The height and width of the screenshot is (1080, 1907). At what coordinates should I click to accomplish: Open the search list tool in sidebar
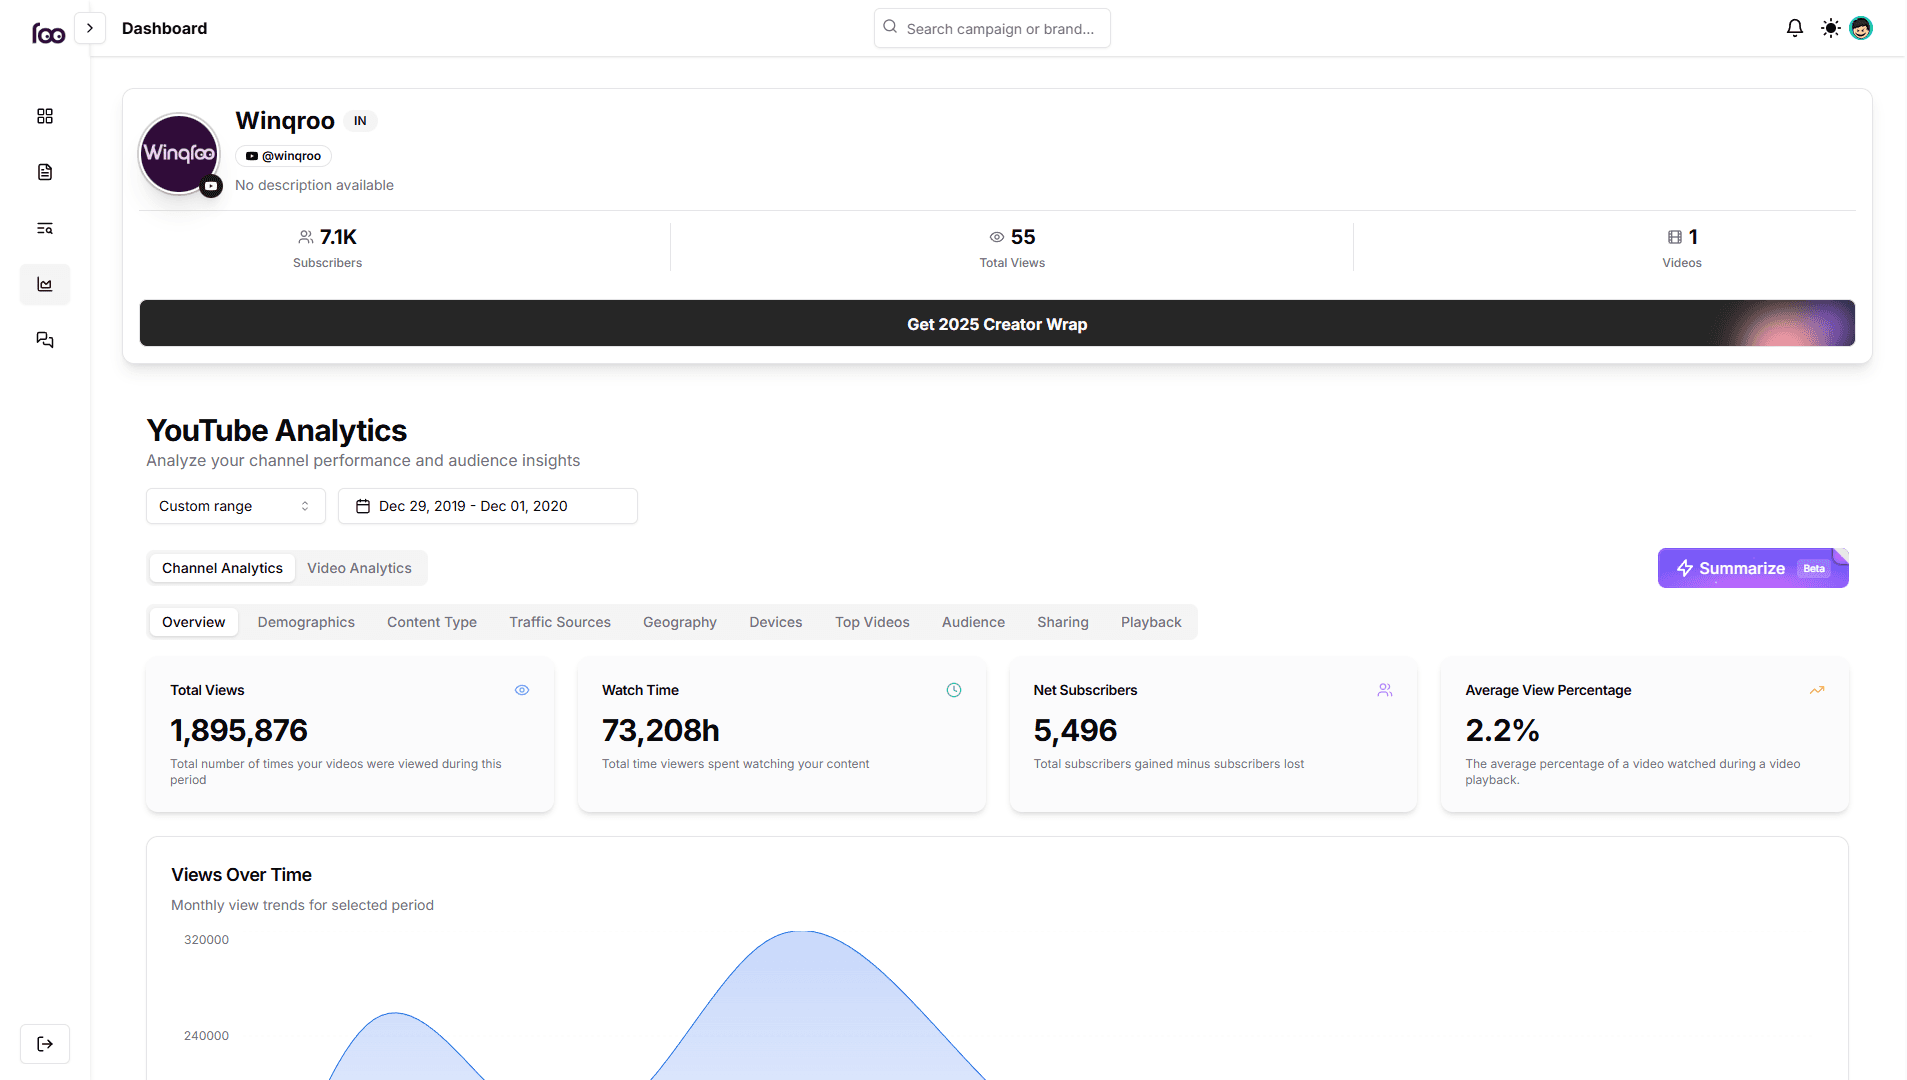click(x=45, y=228)
